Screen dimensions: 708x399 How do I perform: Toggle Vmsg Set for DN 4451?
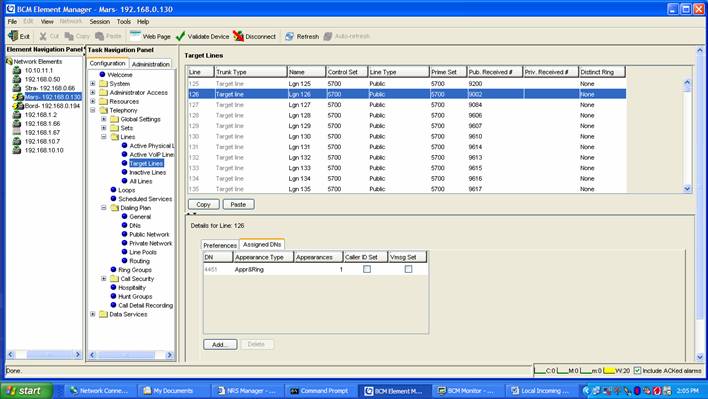point(408,269)
